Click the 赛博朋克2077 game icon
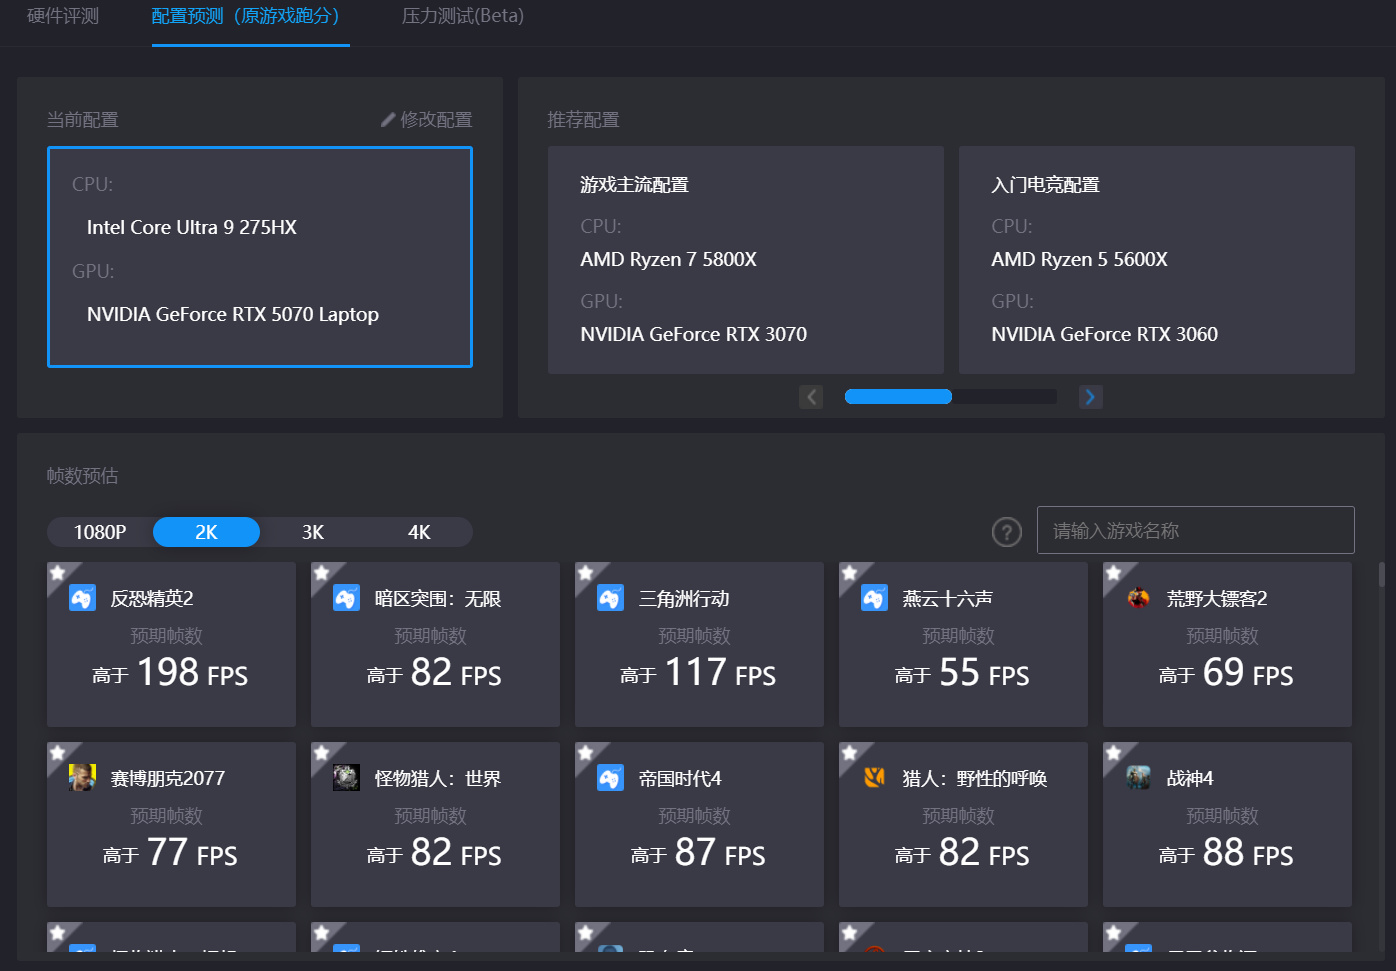Viewport: 1396px width, 971px height. click(x=82, y=778)
